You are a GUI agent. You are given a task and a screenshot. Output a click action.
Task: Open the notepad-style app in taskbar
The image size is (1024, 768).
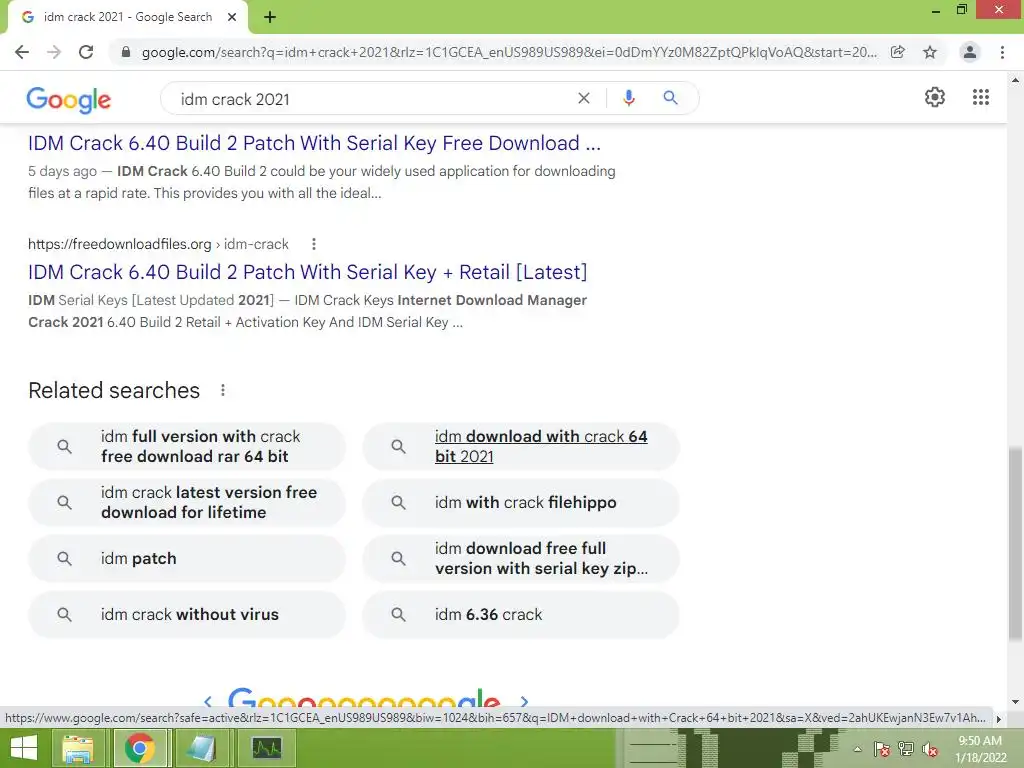pyautogui.click(x=203, y=748)
